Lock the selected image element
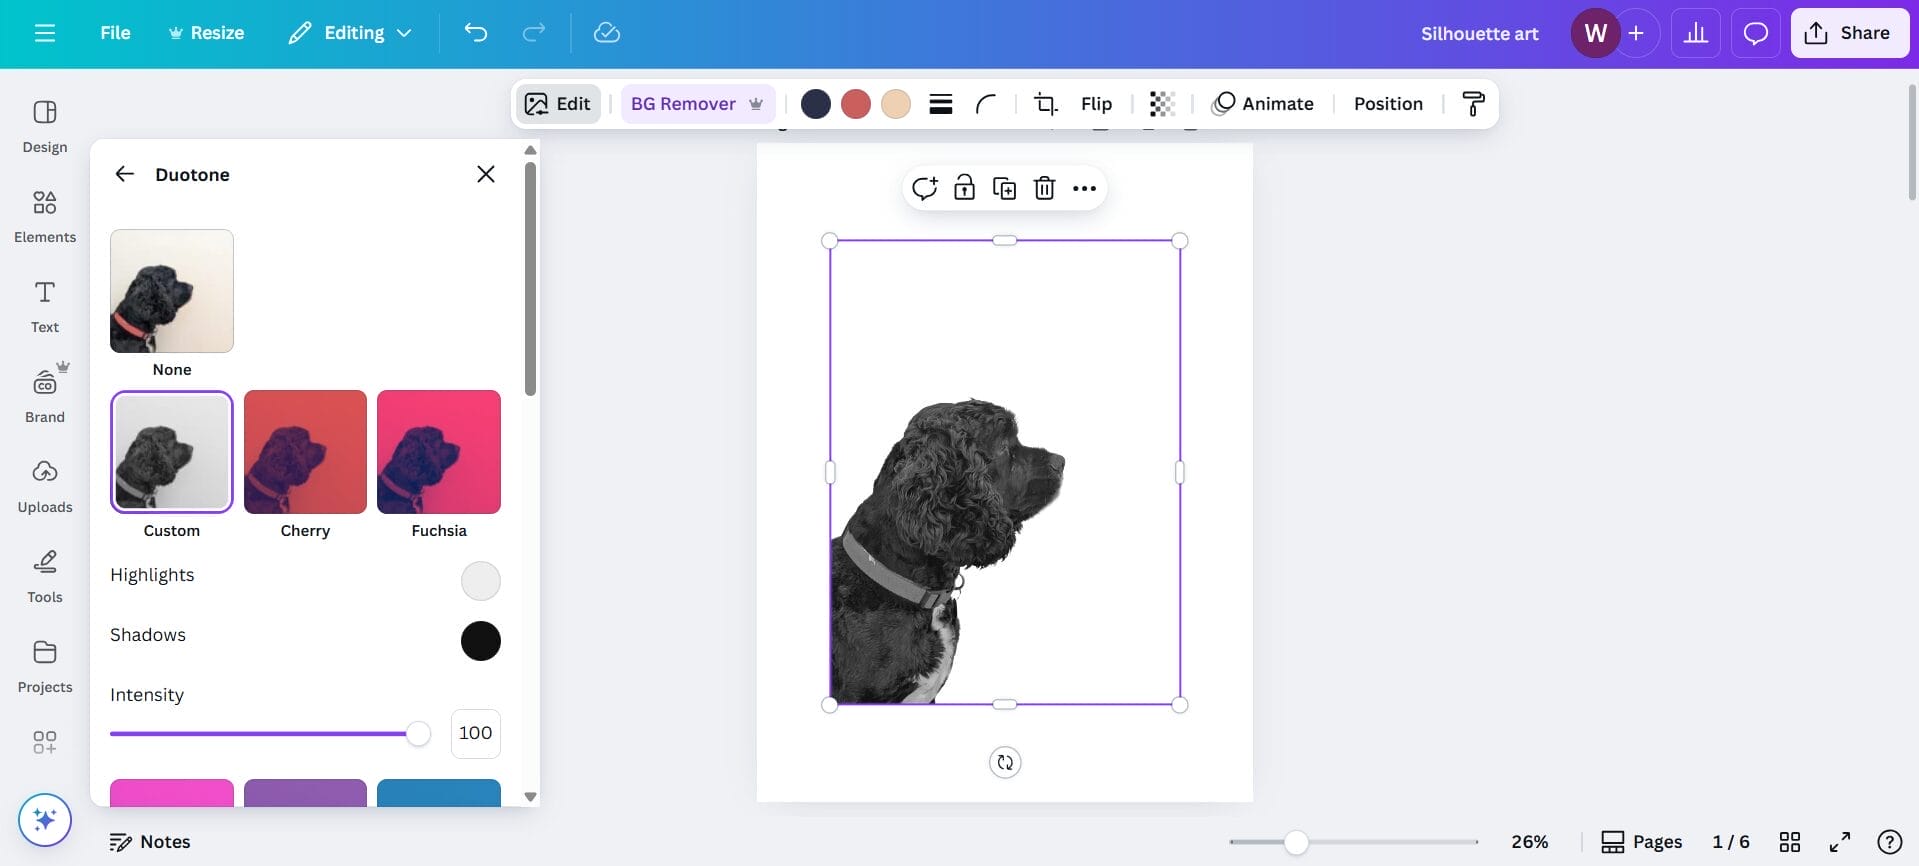This screenshot has height=866, width=1919. pyautogui.click(x=965, y=188)
